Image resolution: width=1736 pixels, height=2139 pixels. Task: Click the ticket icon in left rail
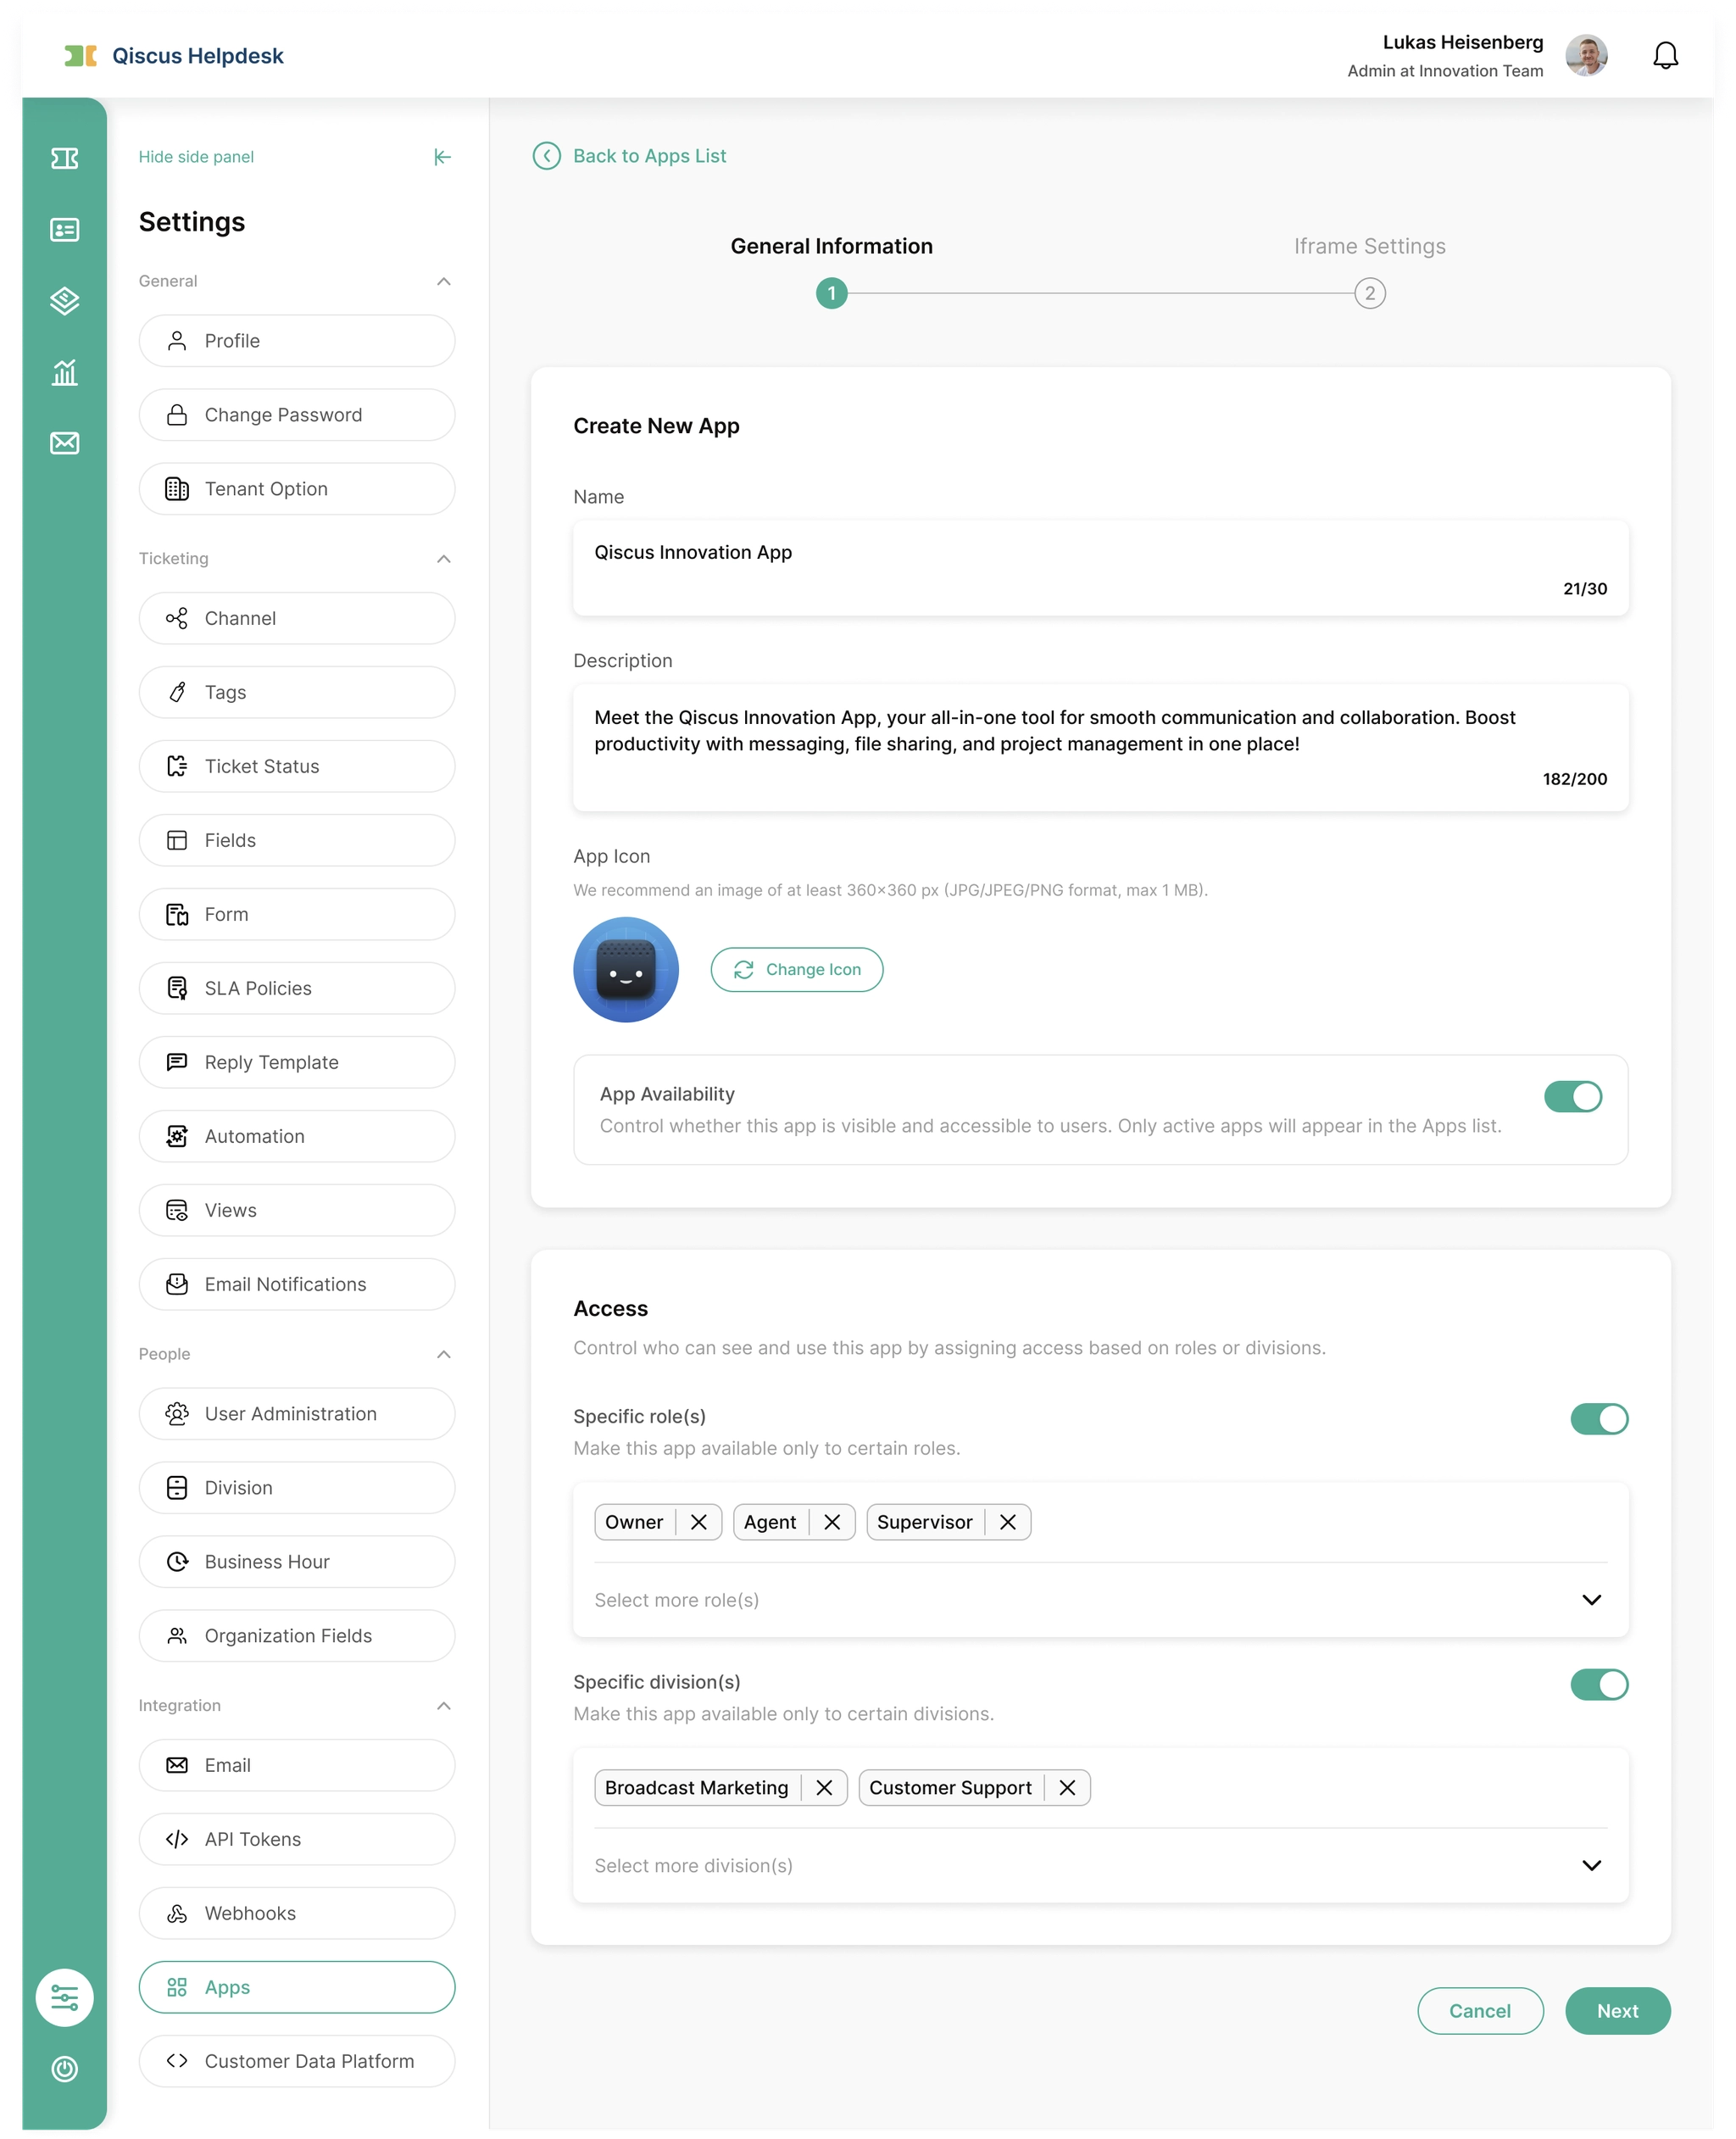(65, 158)
